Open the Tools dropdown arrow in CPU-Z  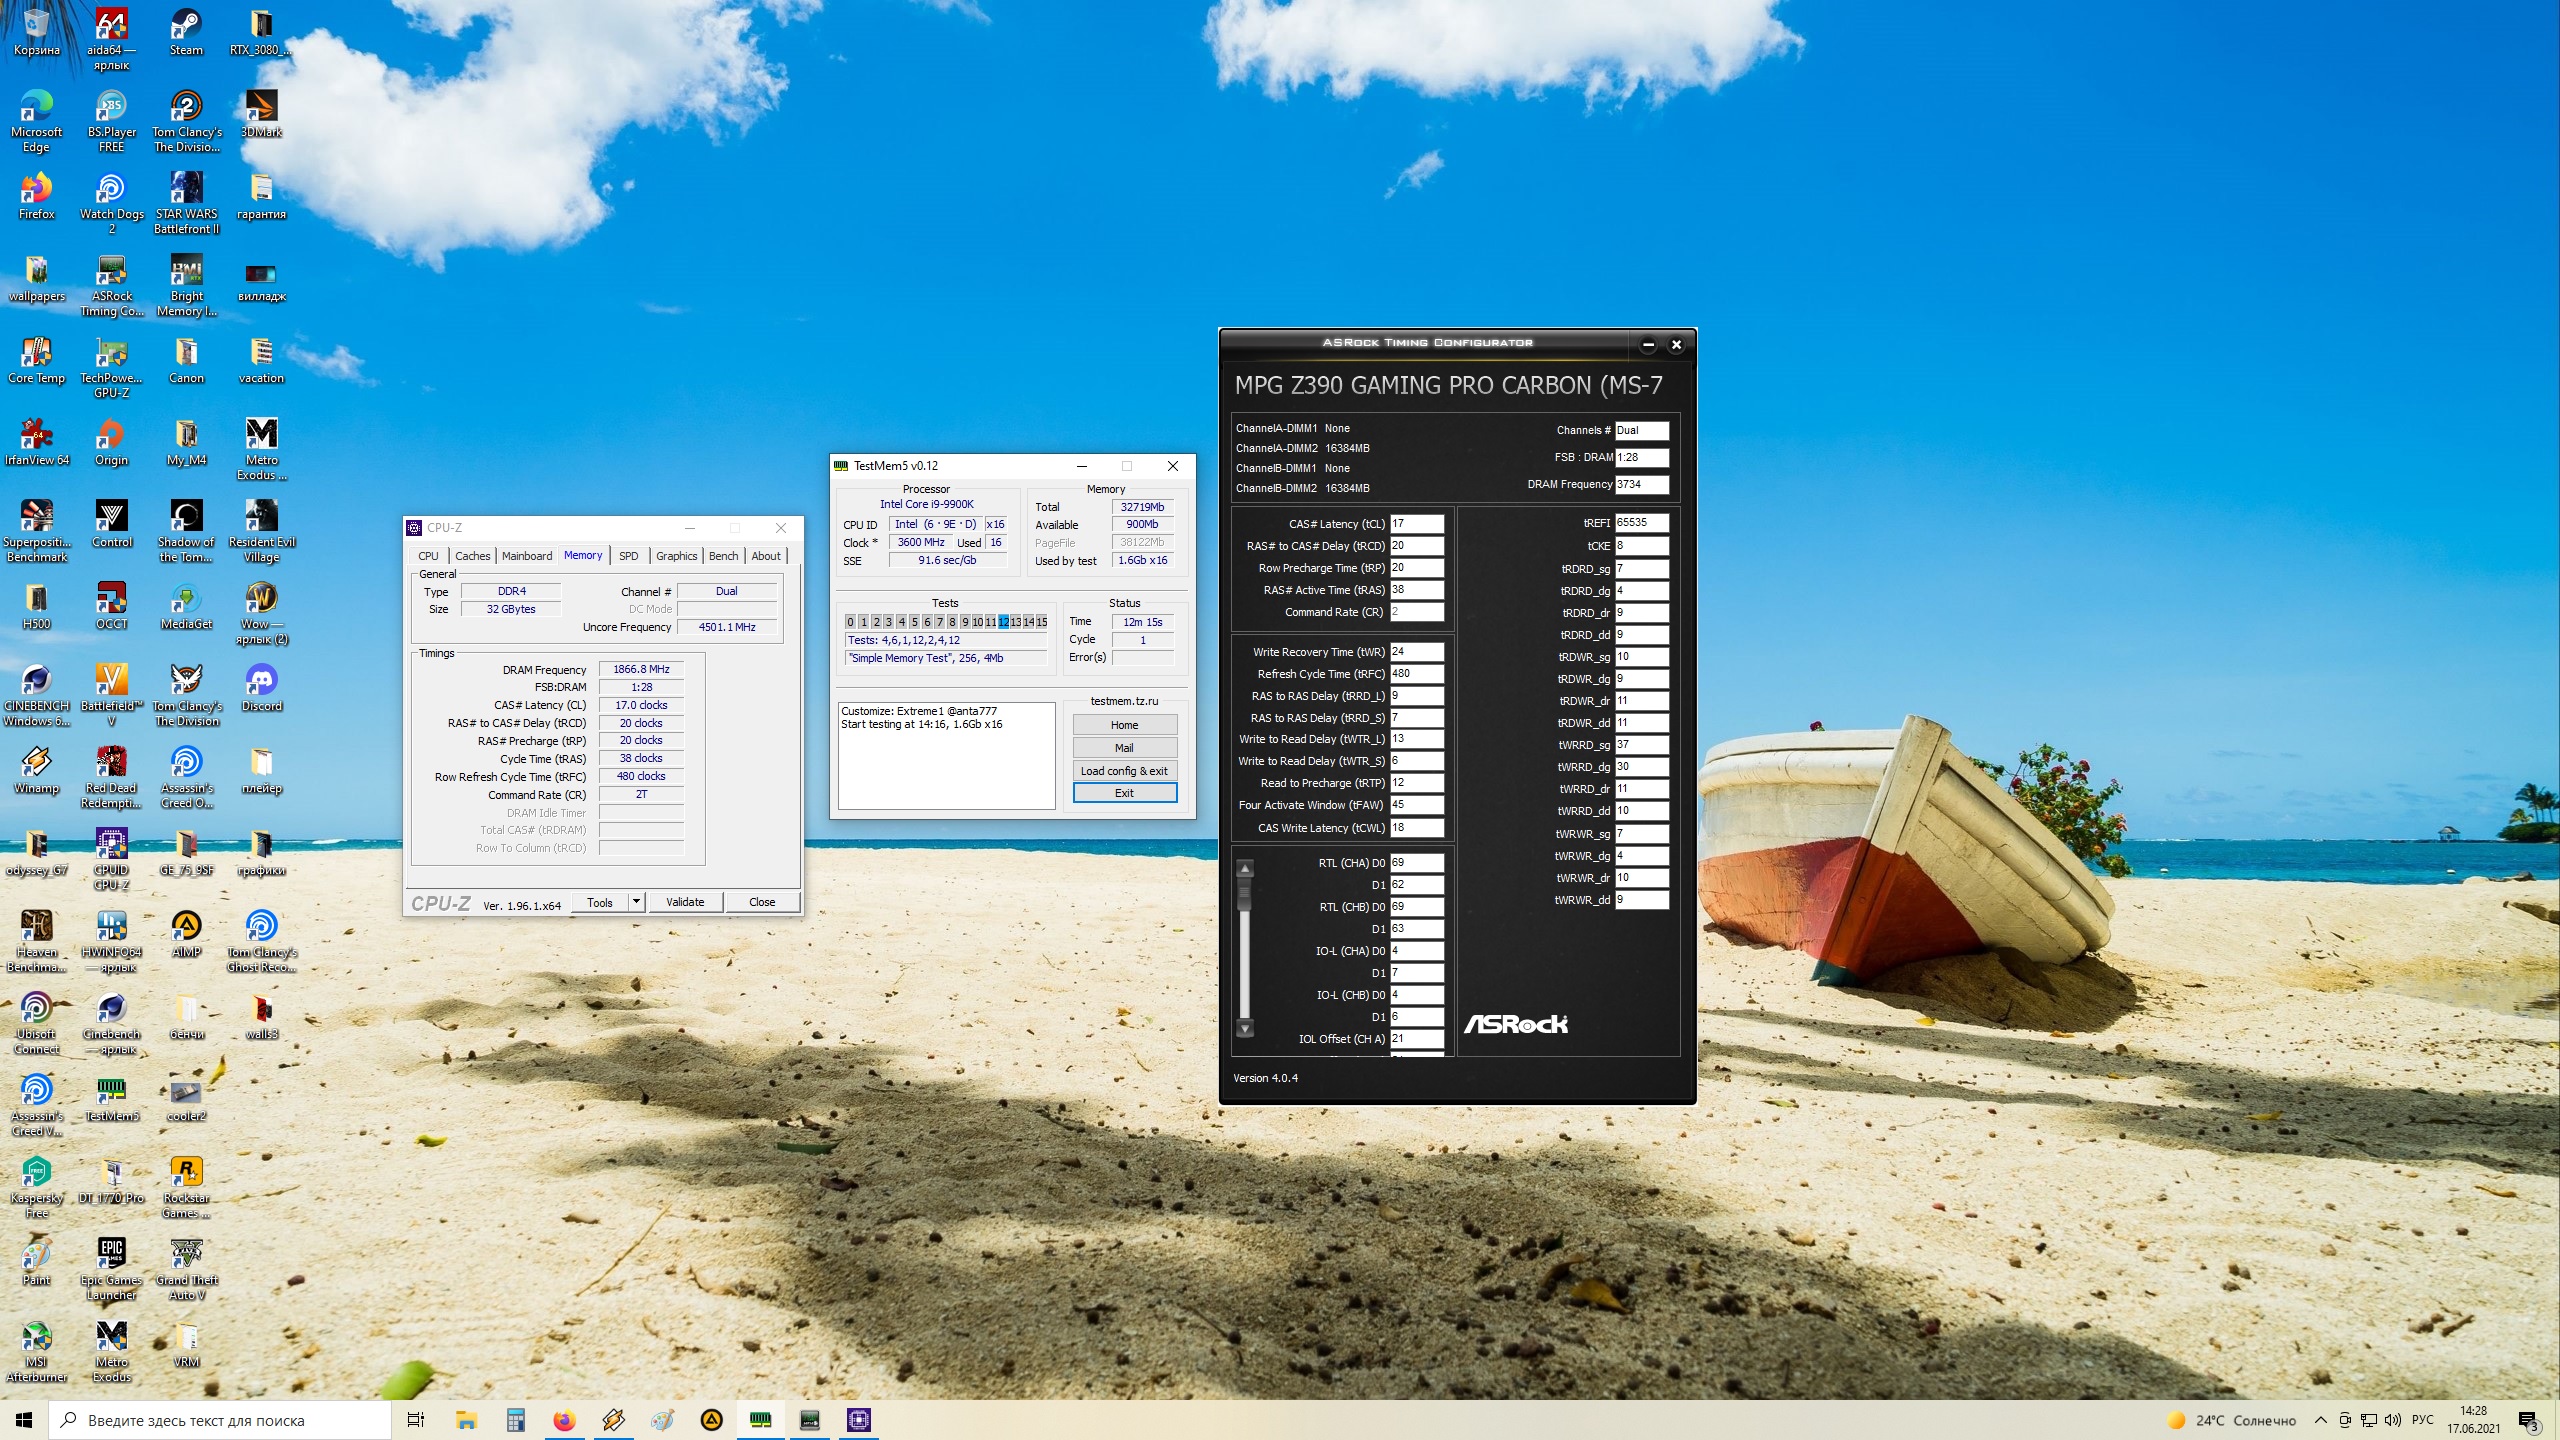pos(636,902)
